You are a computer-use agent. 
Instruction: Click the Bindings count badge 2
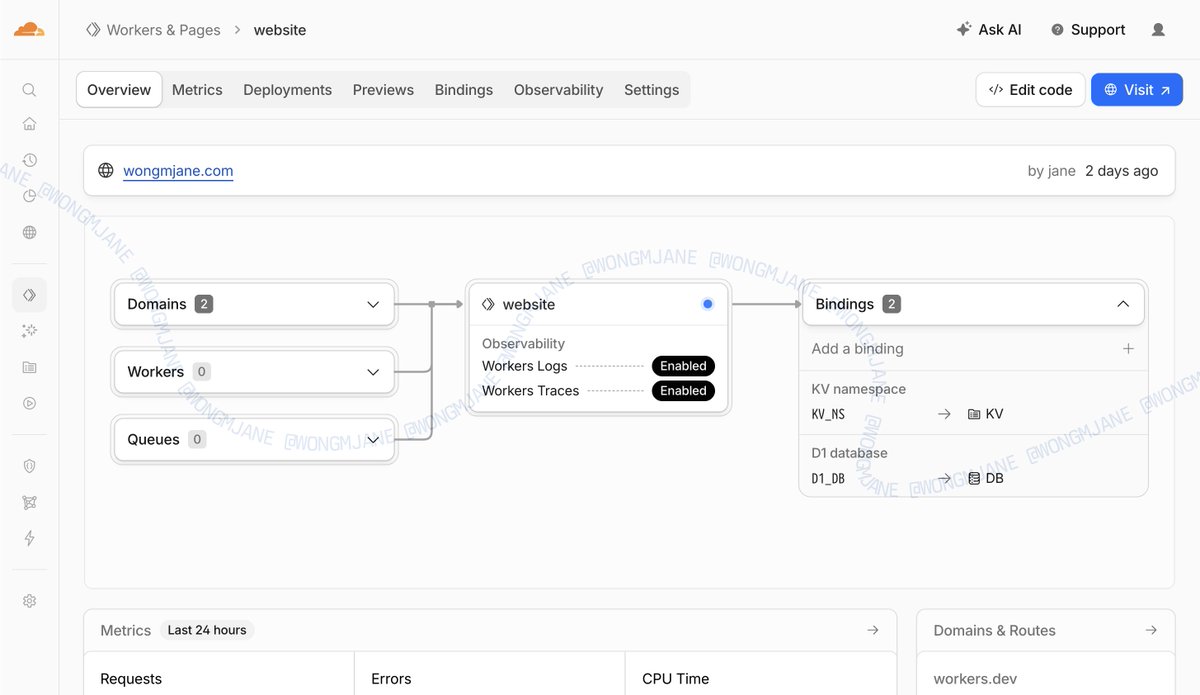(892, 304)
